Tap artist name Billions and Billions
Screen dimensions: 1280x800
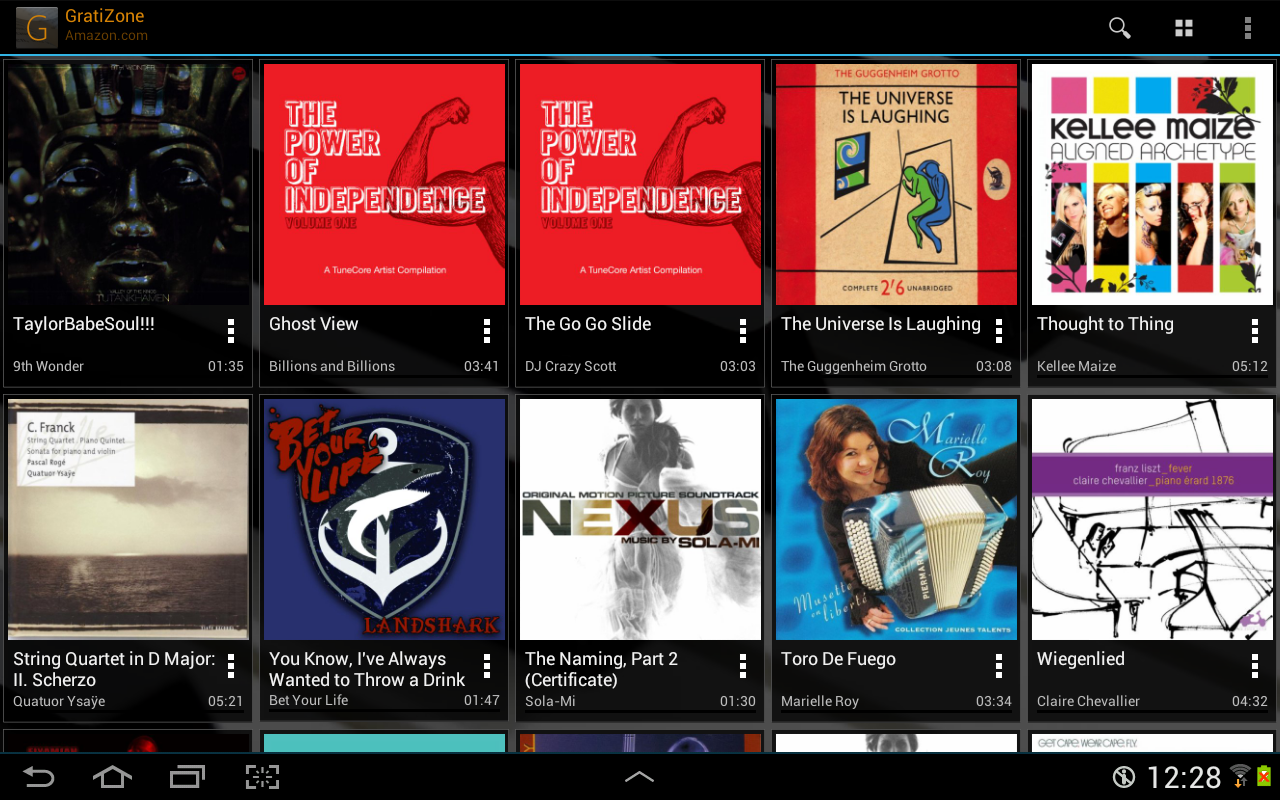(x=332, y=366)
